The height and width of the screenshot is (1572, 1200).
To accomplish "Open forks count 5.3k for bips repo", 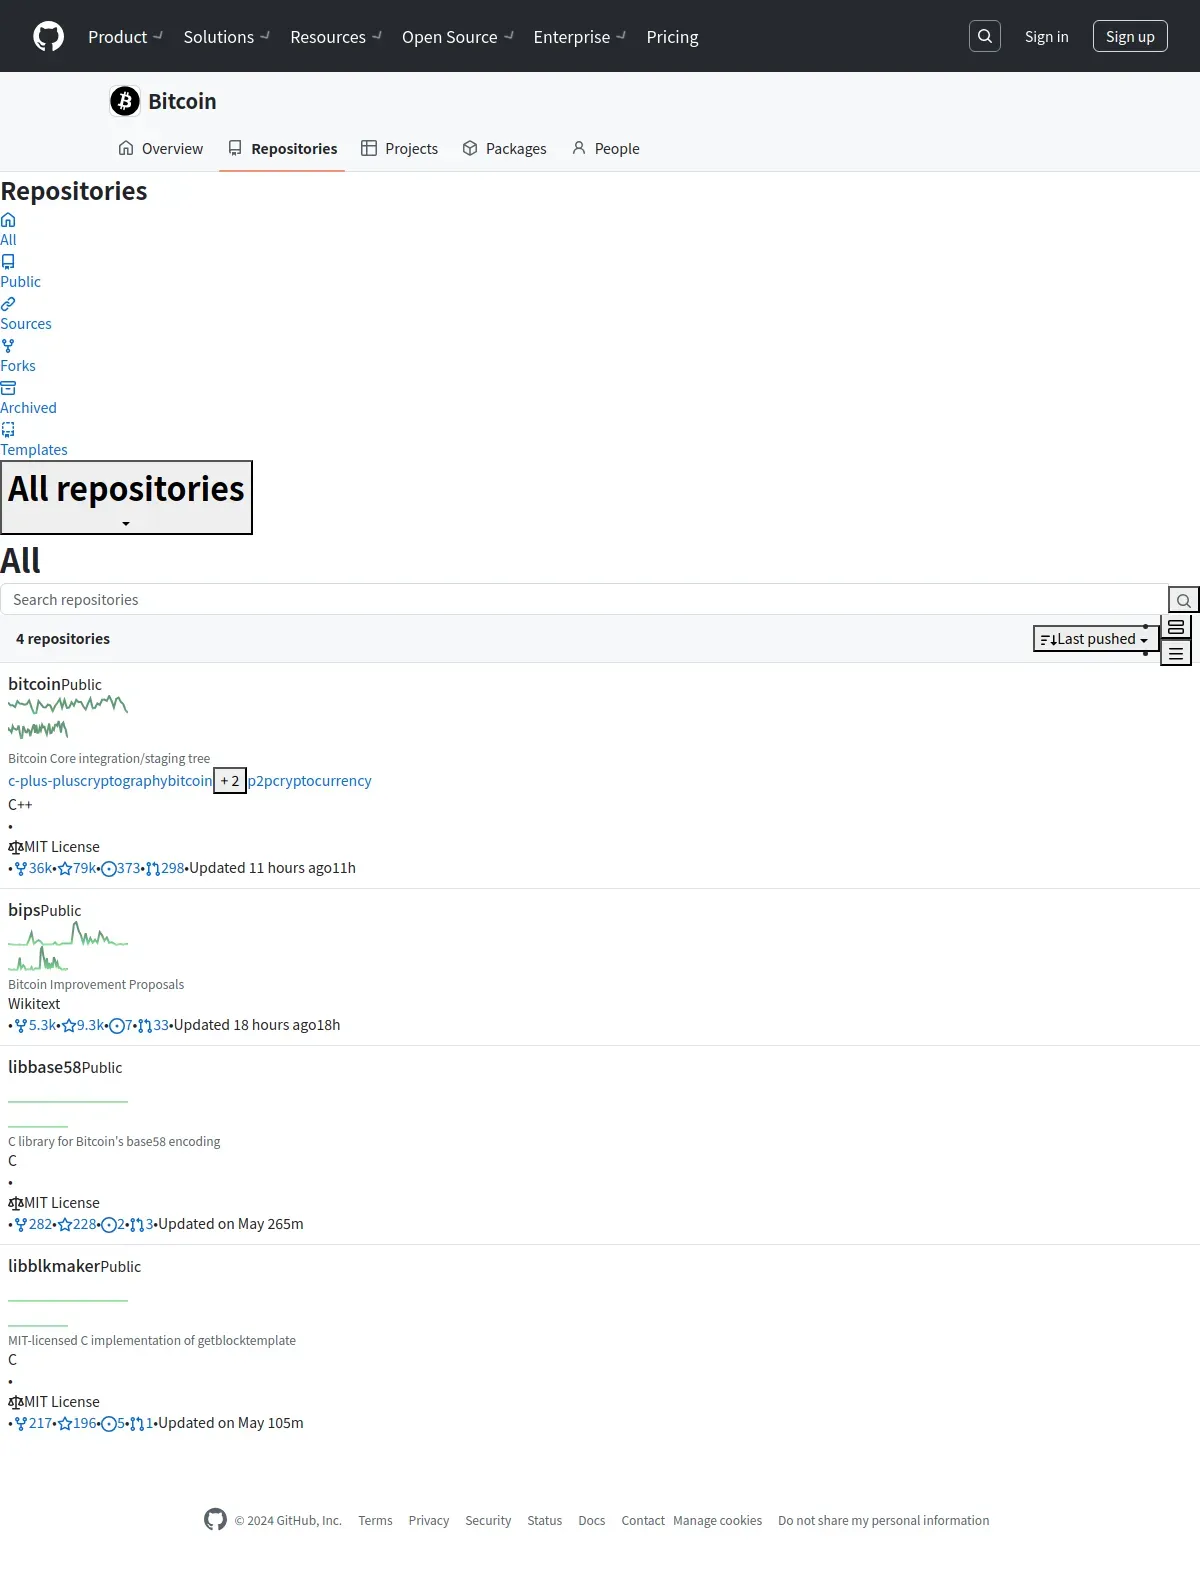I will point(35,1025).
